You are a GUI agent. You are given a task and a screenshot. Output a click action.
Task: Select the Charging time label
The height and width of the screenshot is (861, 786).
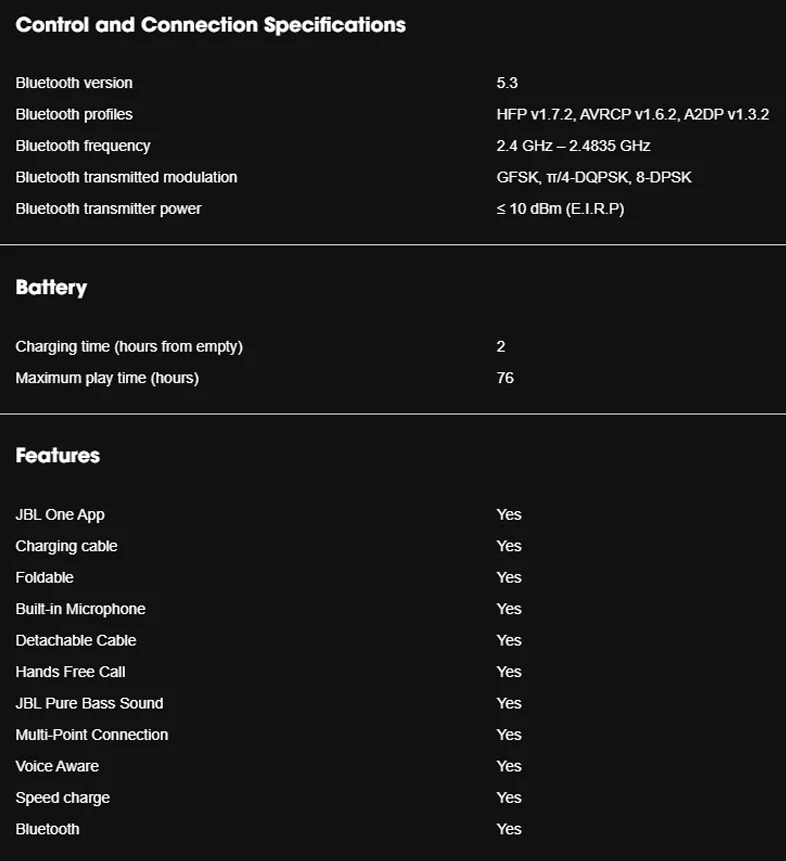pos(129,346)
